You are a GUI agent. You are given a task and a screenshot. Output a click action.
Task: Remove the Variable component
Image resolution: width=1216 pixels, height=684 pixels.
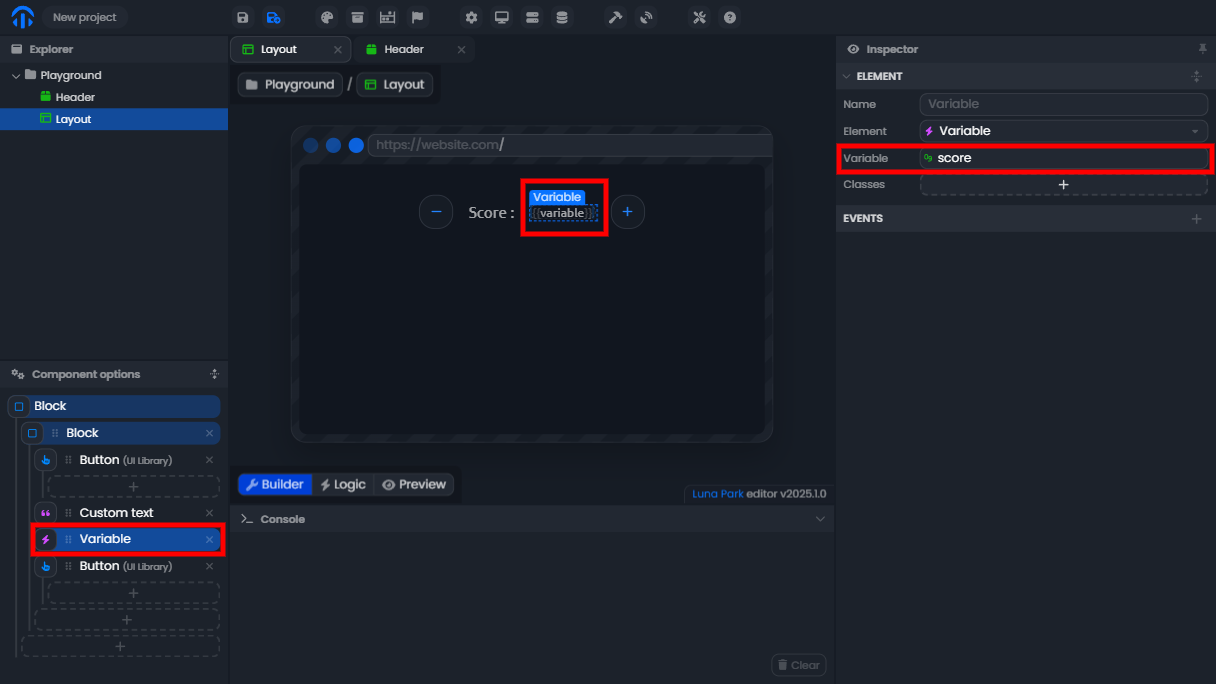209,539
